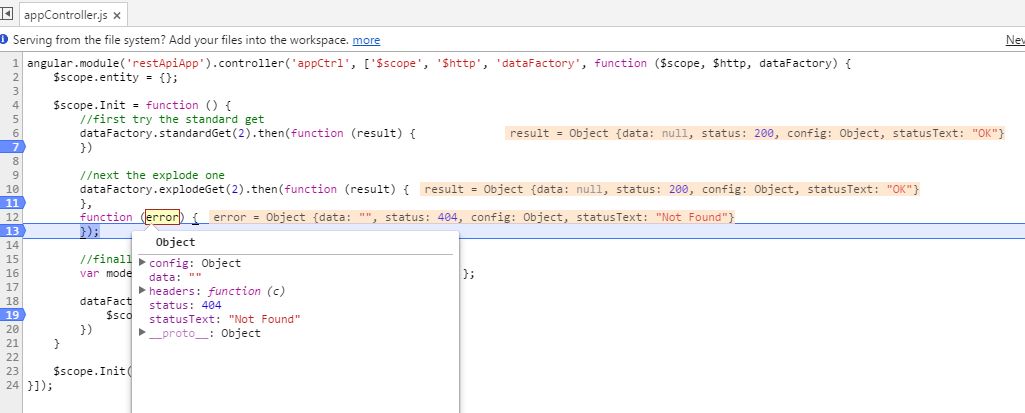This screenshot has width=1025, height=413.
Task: Toggle the file navigator pane icon
Action: [8, 16]
